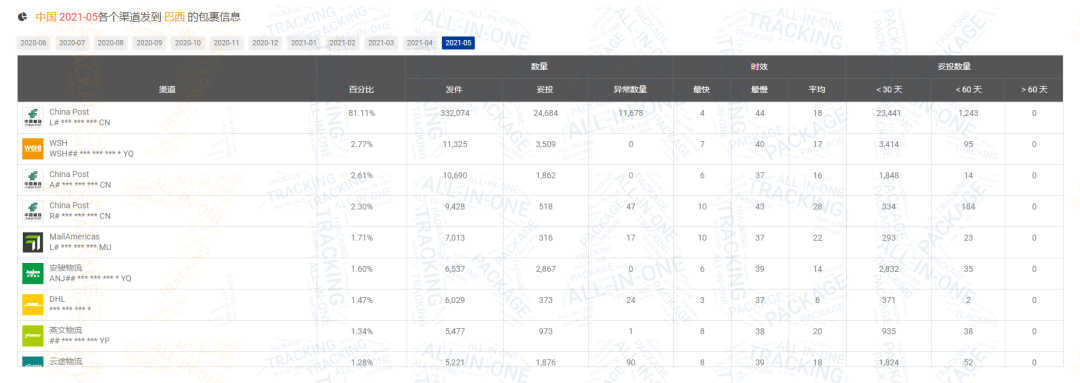
Task: Click the 平均 column header
Action: point(817,90)
